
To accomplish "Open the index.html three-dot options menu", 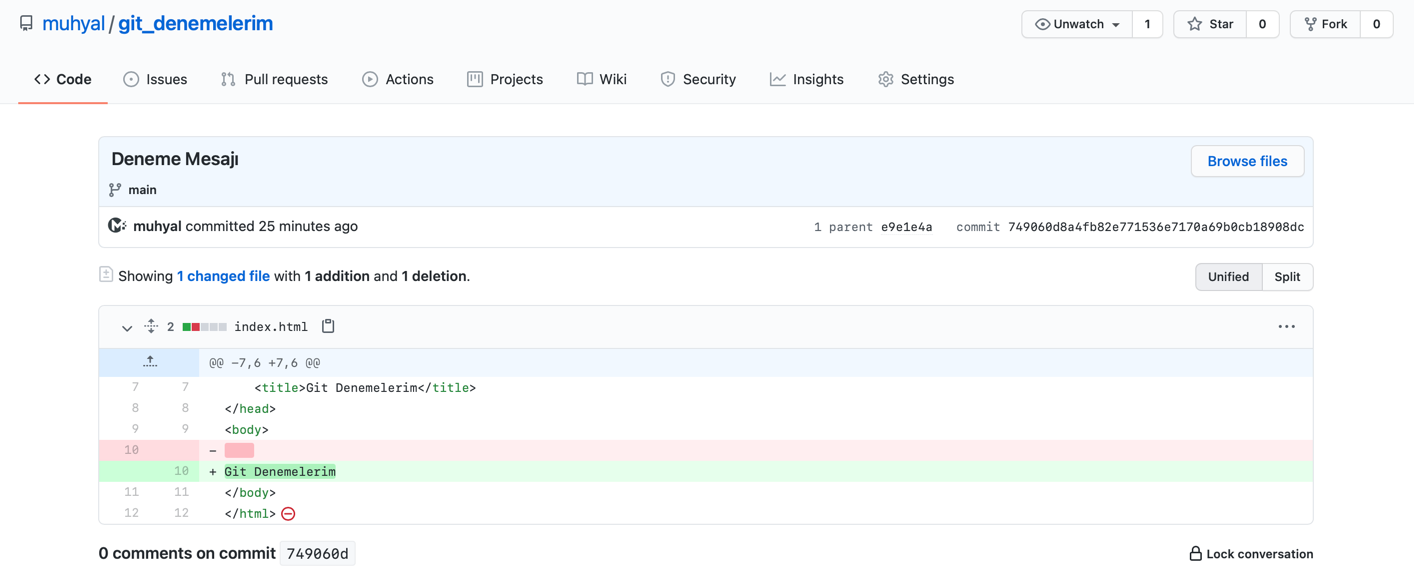I will [x=1286, y=327].
